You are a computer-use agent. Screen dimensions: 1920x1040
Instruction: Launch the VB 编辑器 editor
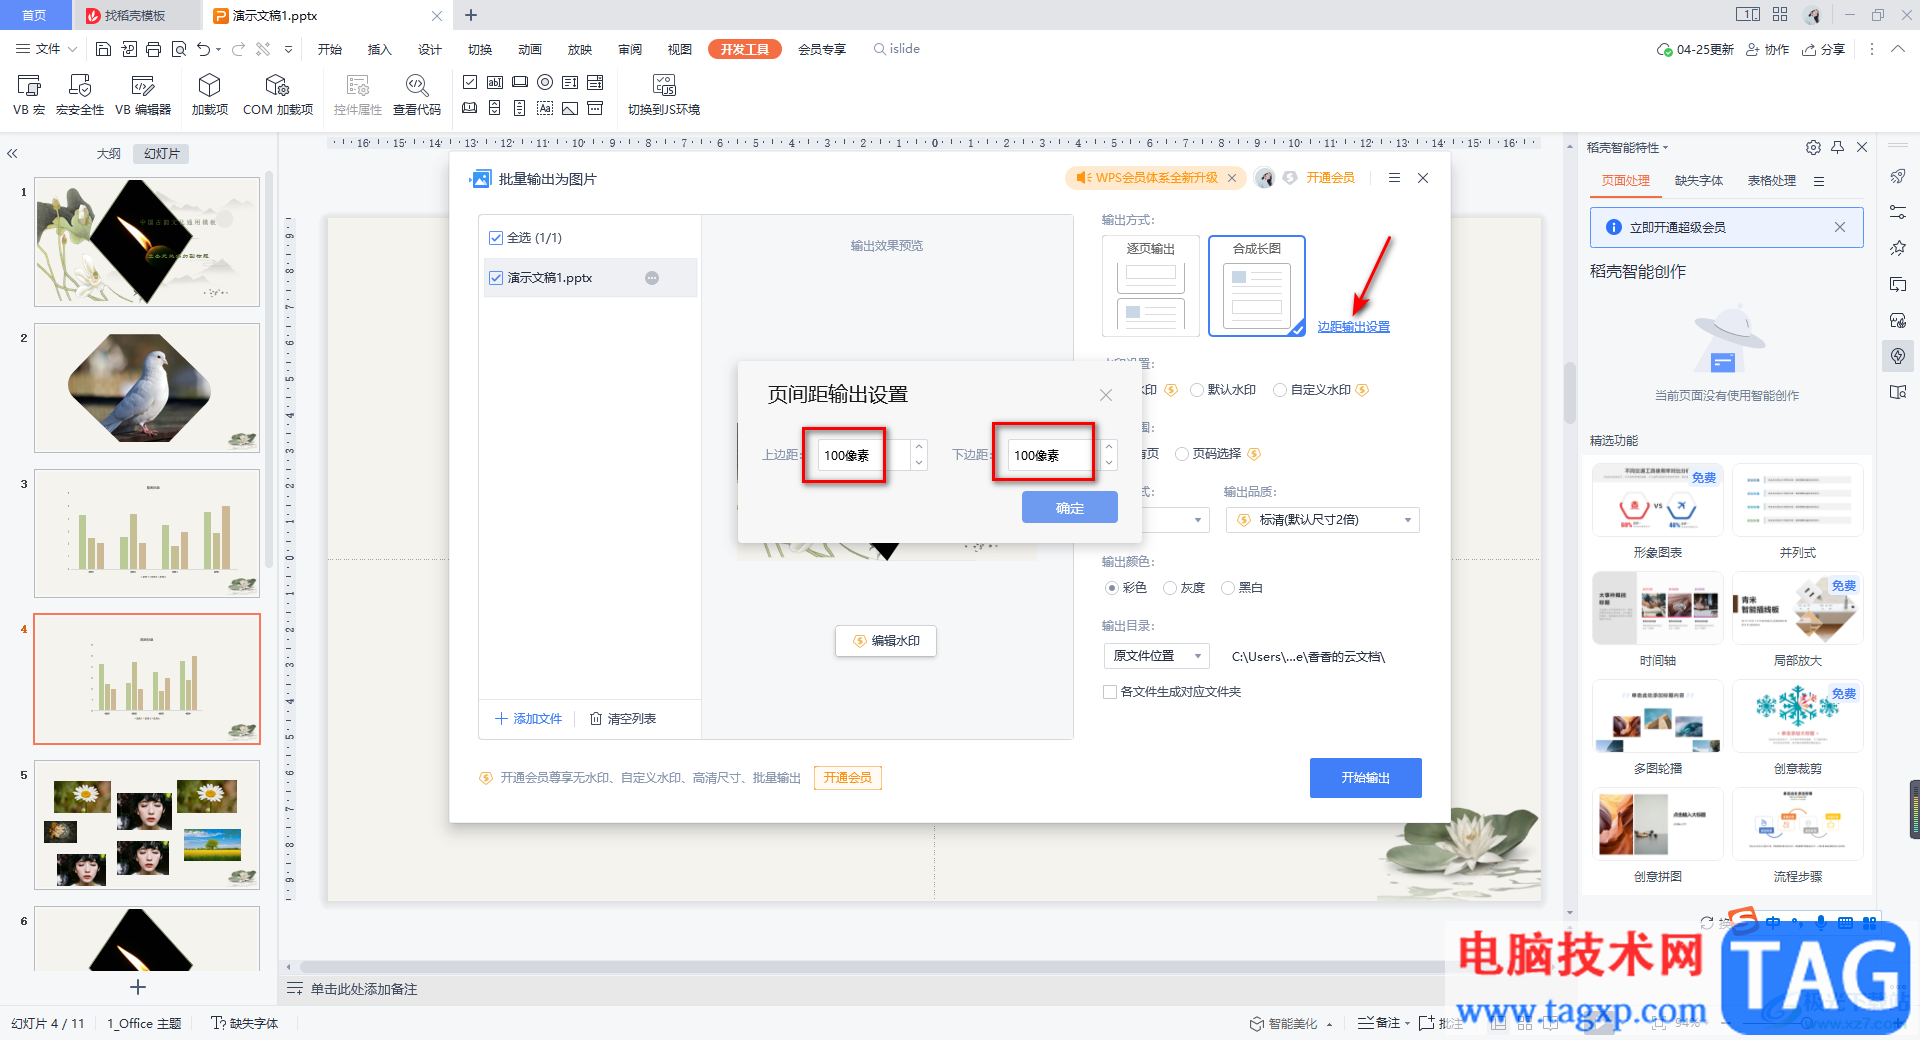click(143, 94)
